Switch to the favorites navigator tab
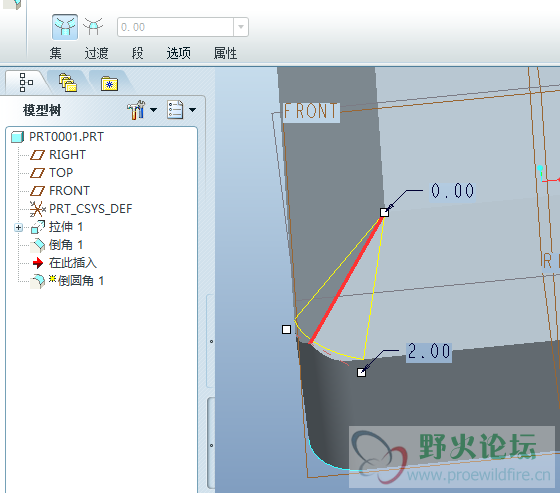The height and width of the screenshot is (493, 560). [x=109, y=83]
